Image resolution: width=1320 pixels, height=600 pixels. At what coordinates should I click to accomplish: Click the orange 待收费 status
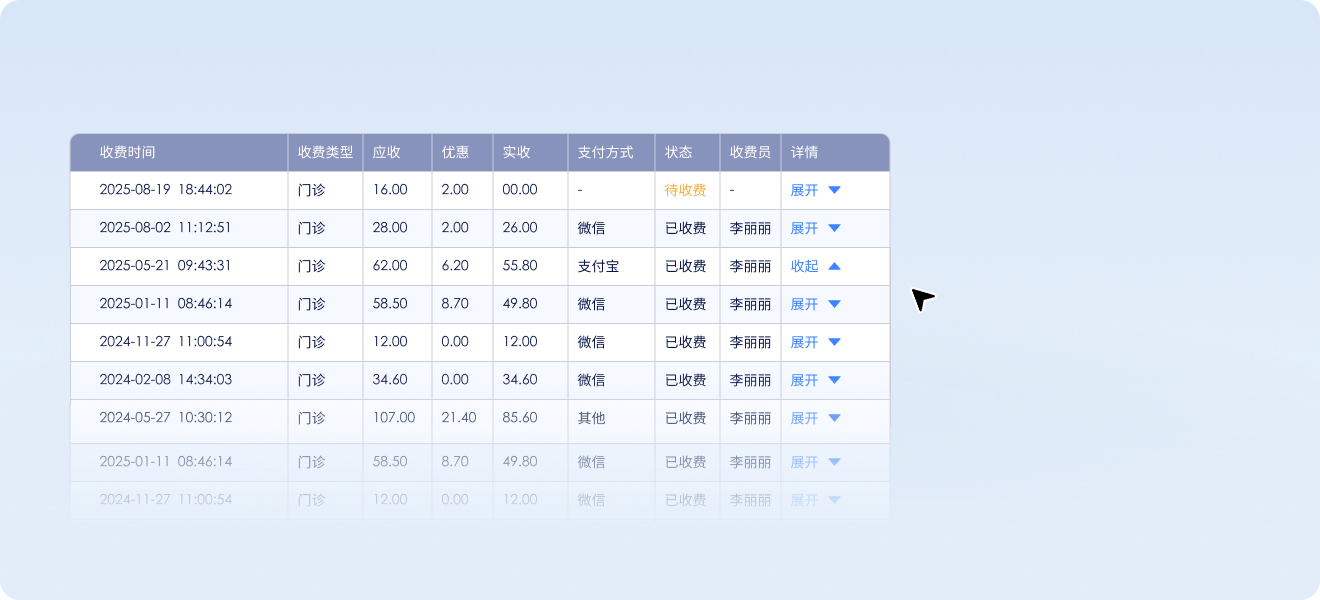coord(685,190)
